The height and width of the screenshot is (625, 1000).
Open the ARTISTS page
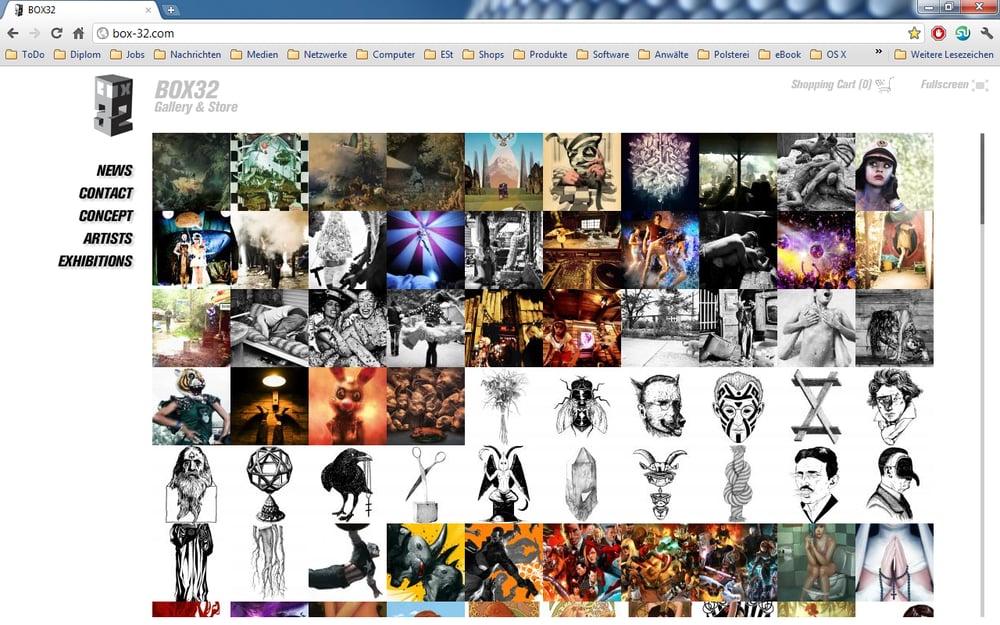point(108,239)
